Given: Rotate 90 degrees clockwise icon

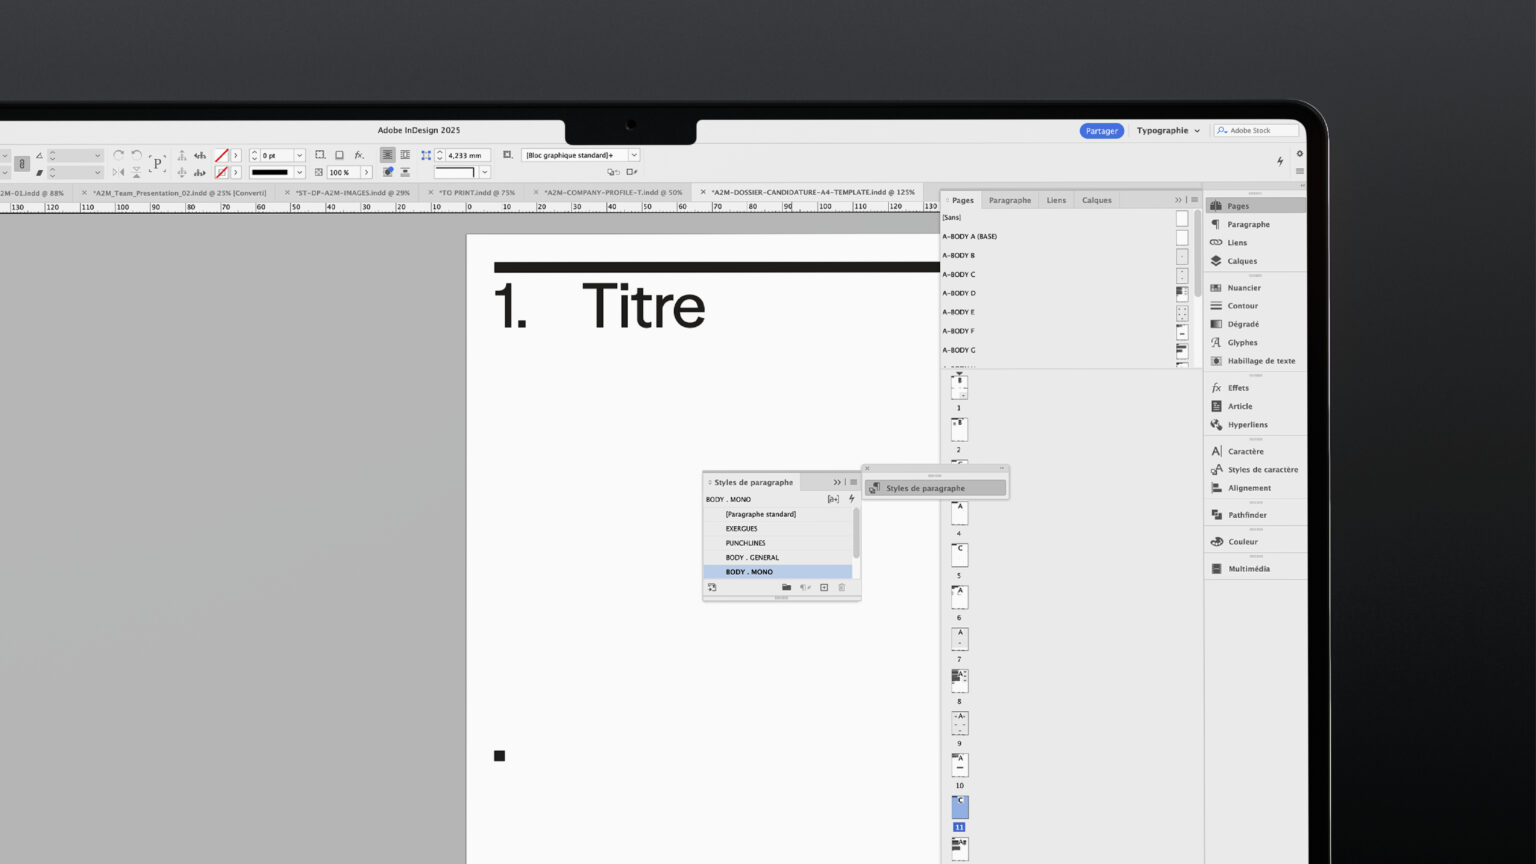Looking at the screenshot, I should click(119, 155).
